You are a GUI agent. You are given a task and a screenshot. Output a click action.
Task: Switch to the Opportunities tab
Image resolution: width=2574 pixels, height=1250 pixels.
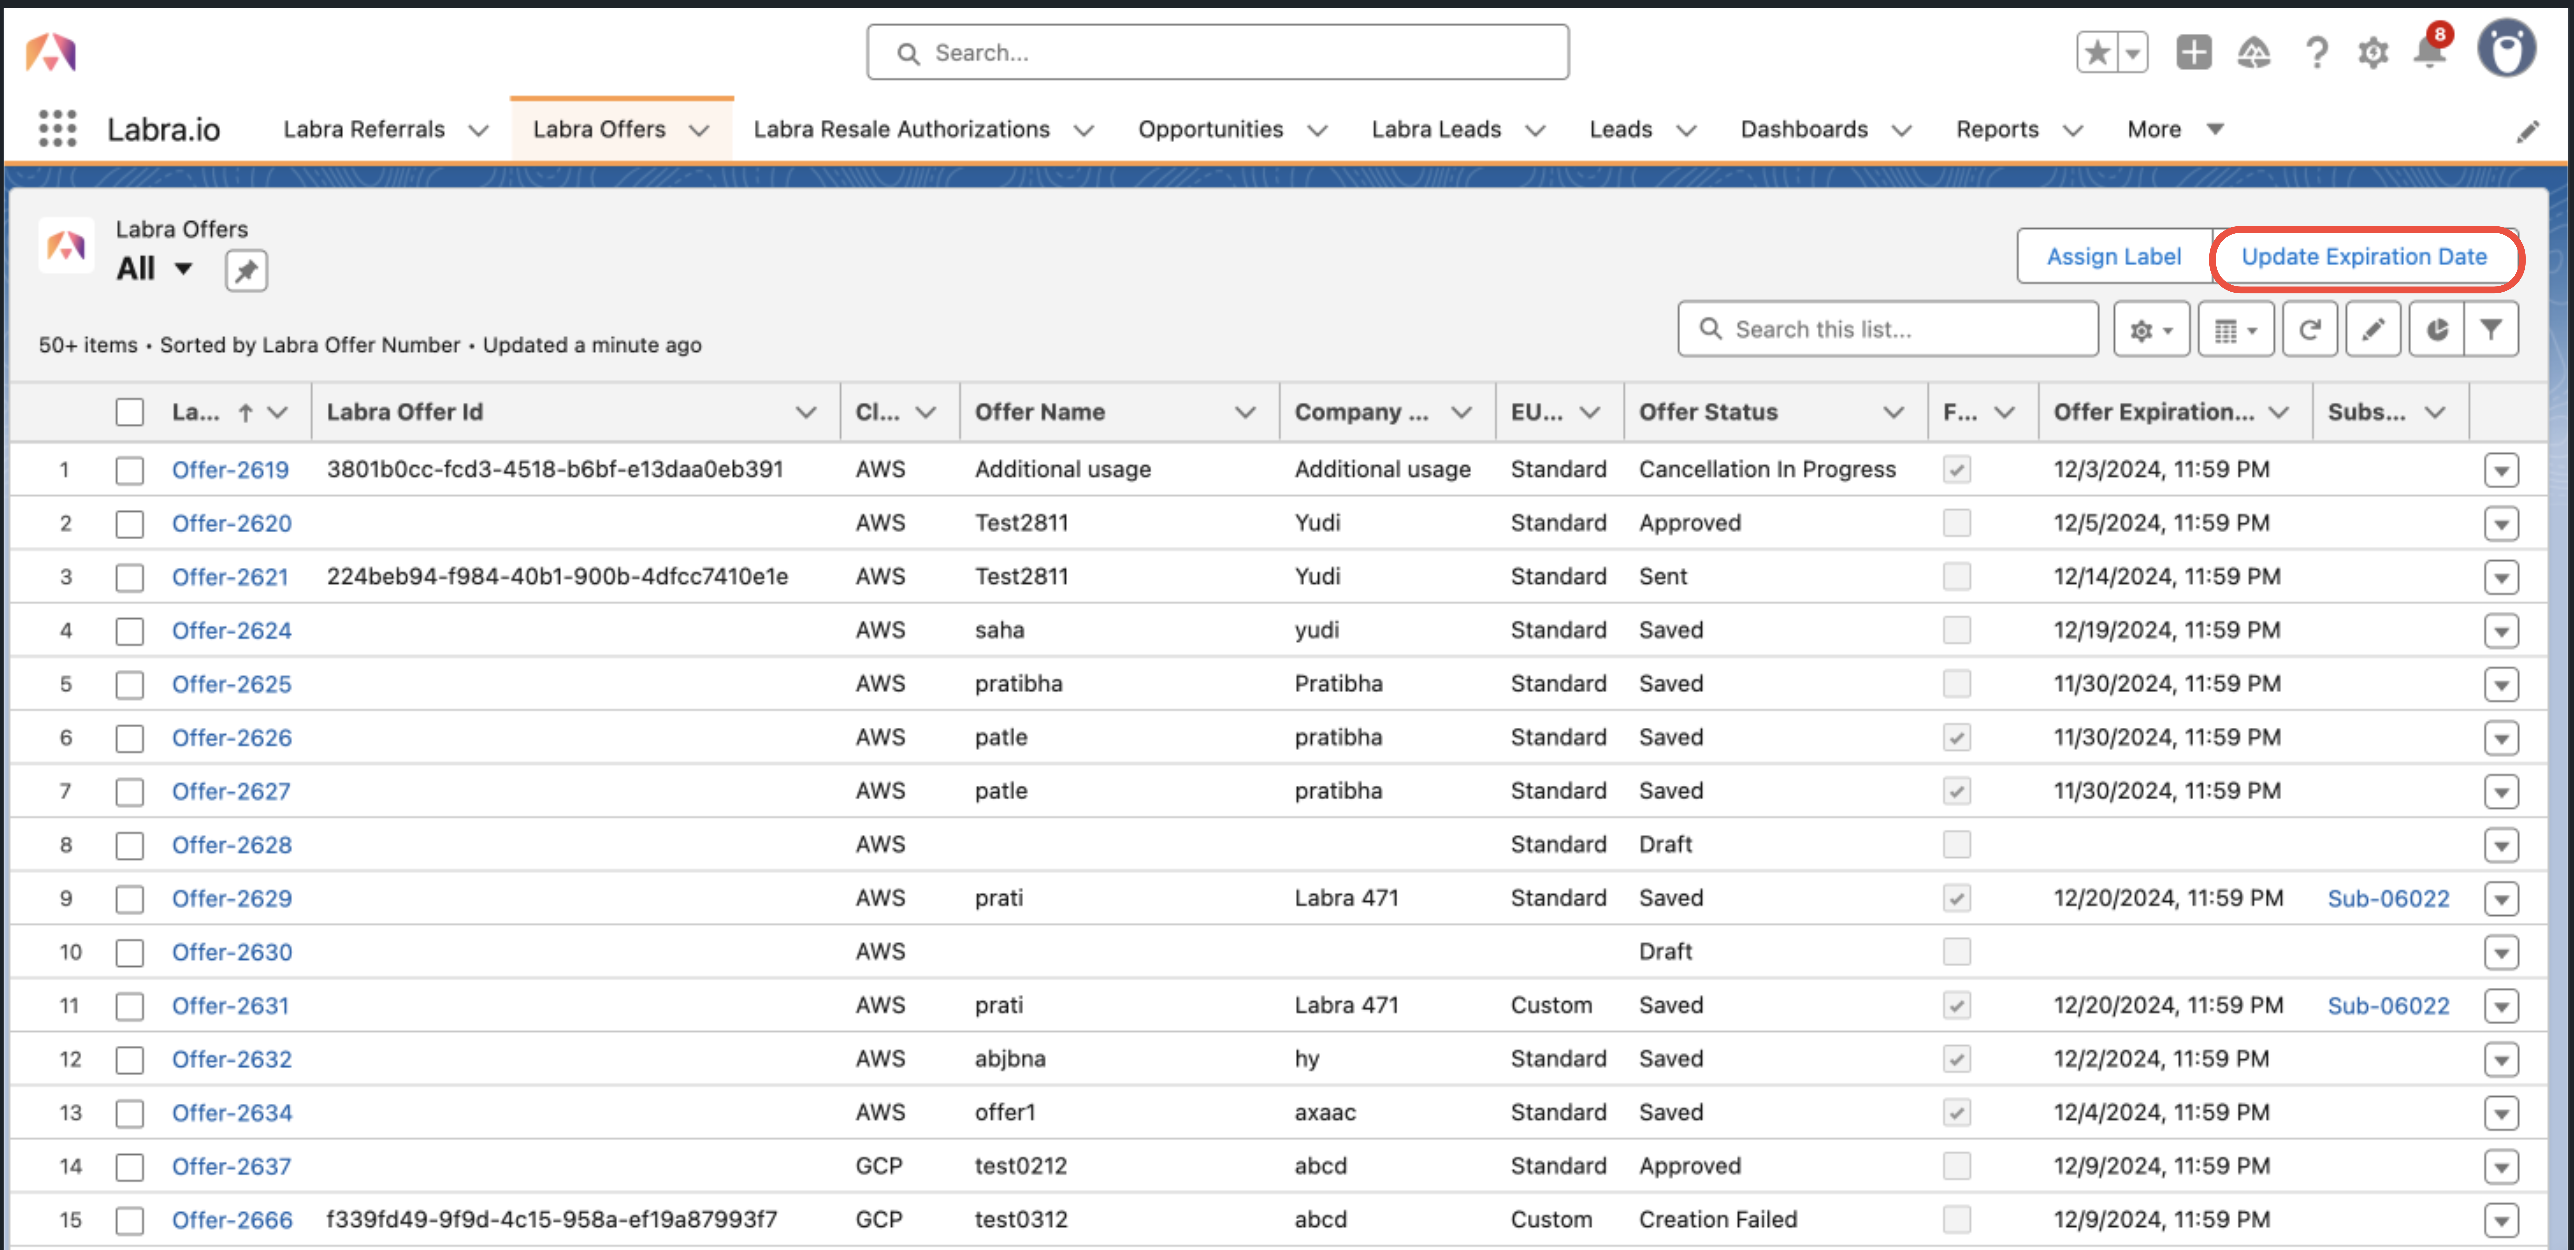[1210, 129]
